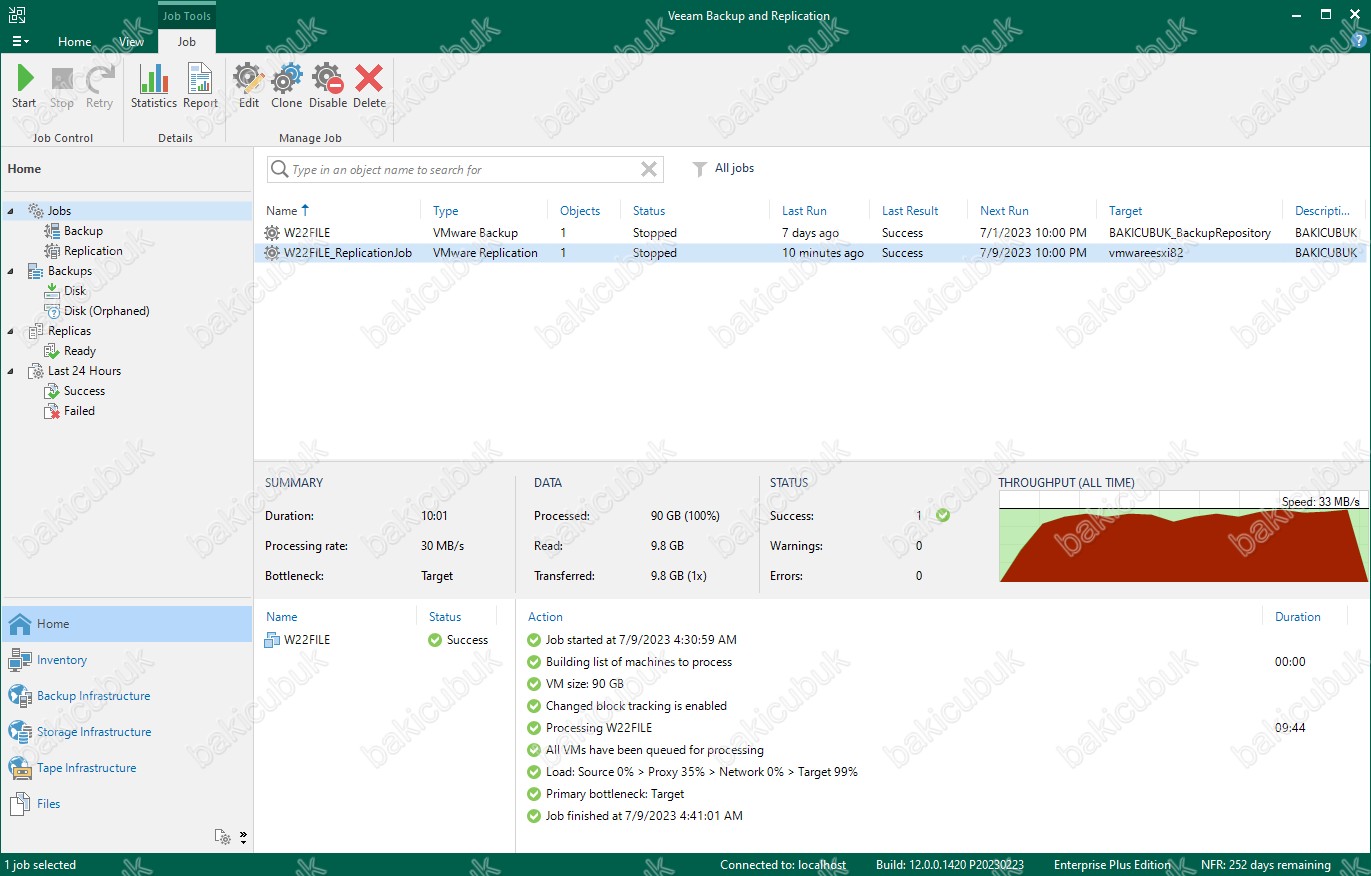Clone the selected job
Image resolution: width=1371 pixels, height=876 pixels.
pyautogui.click(x=286, y=86)
